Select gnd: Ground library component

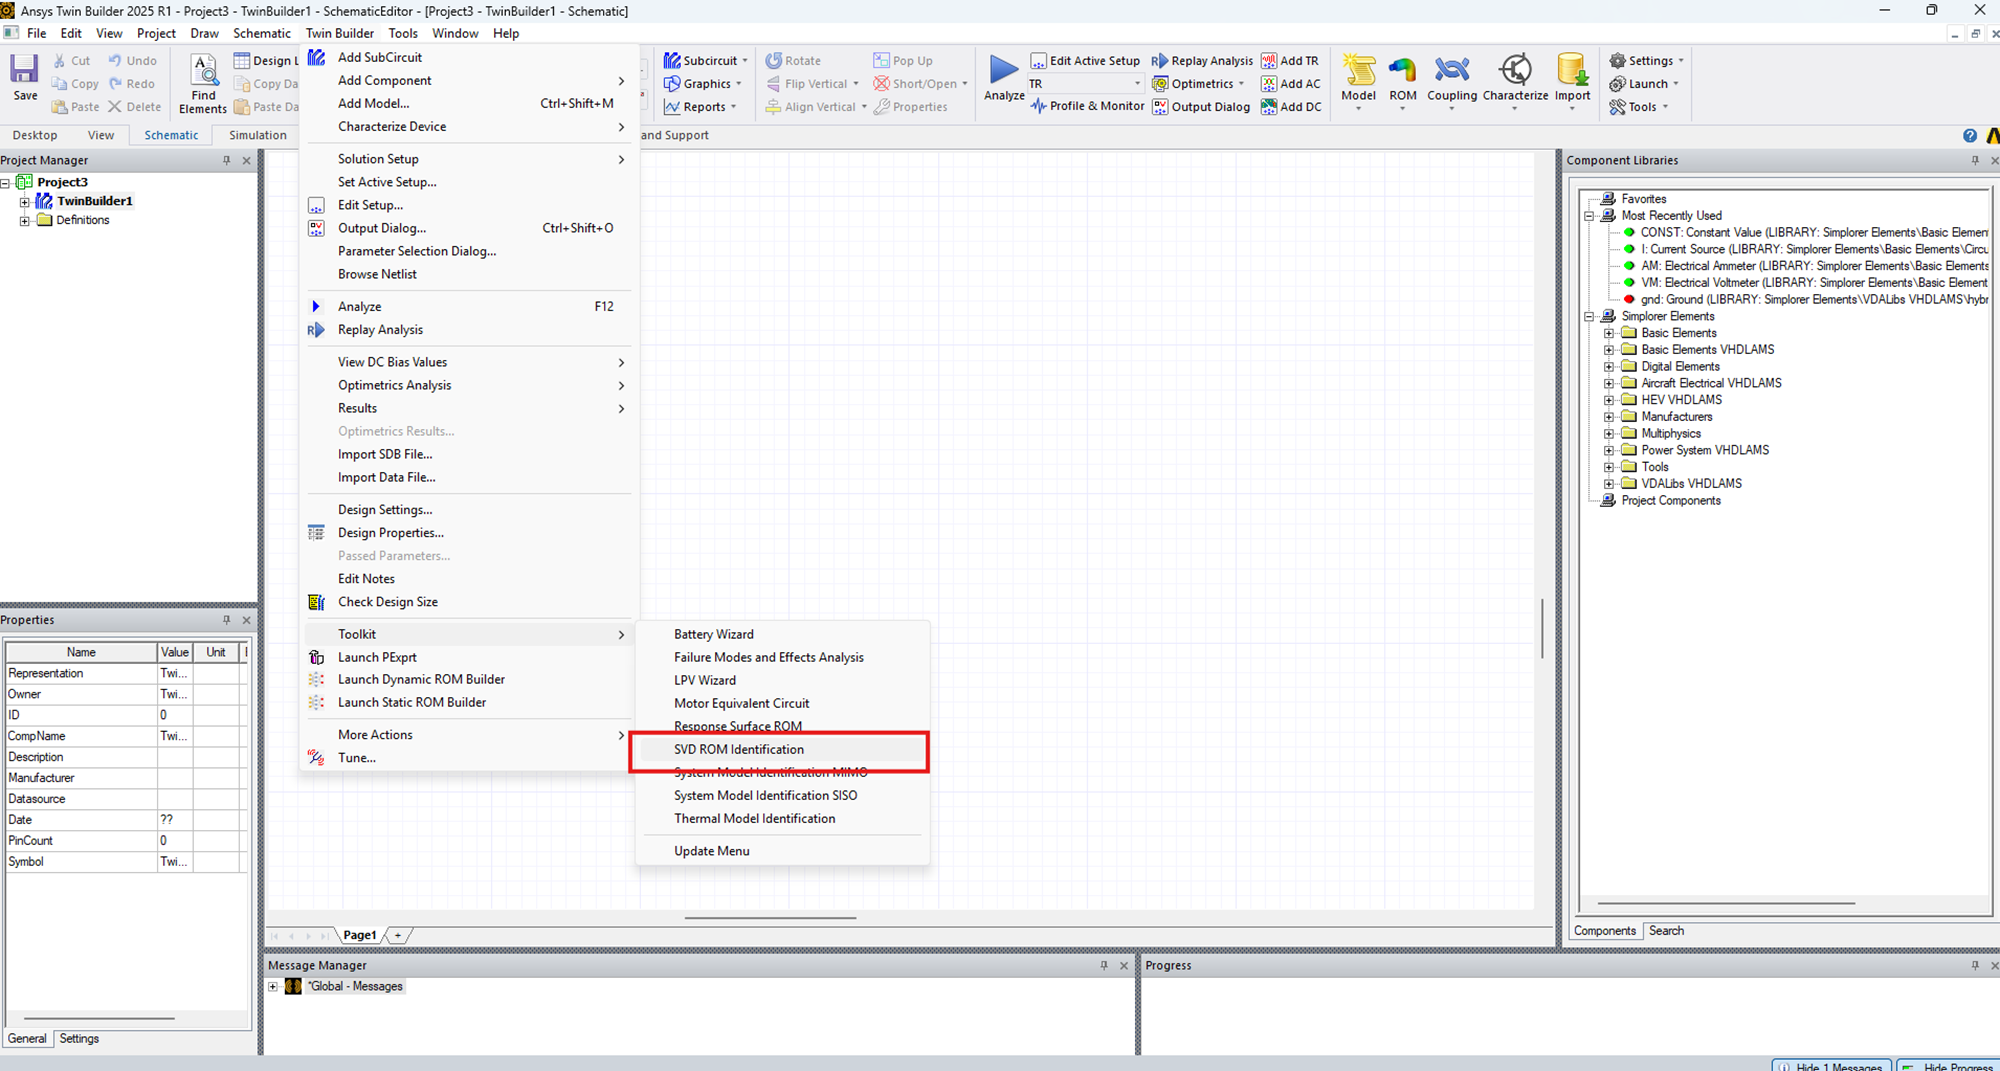(x=1804, y=300)
